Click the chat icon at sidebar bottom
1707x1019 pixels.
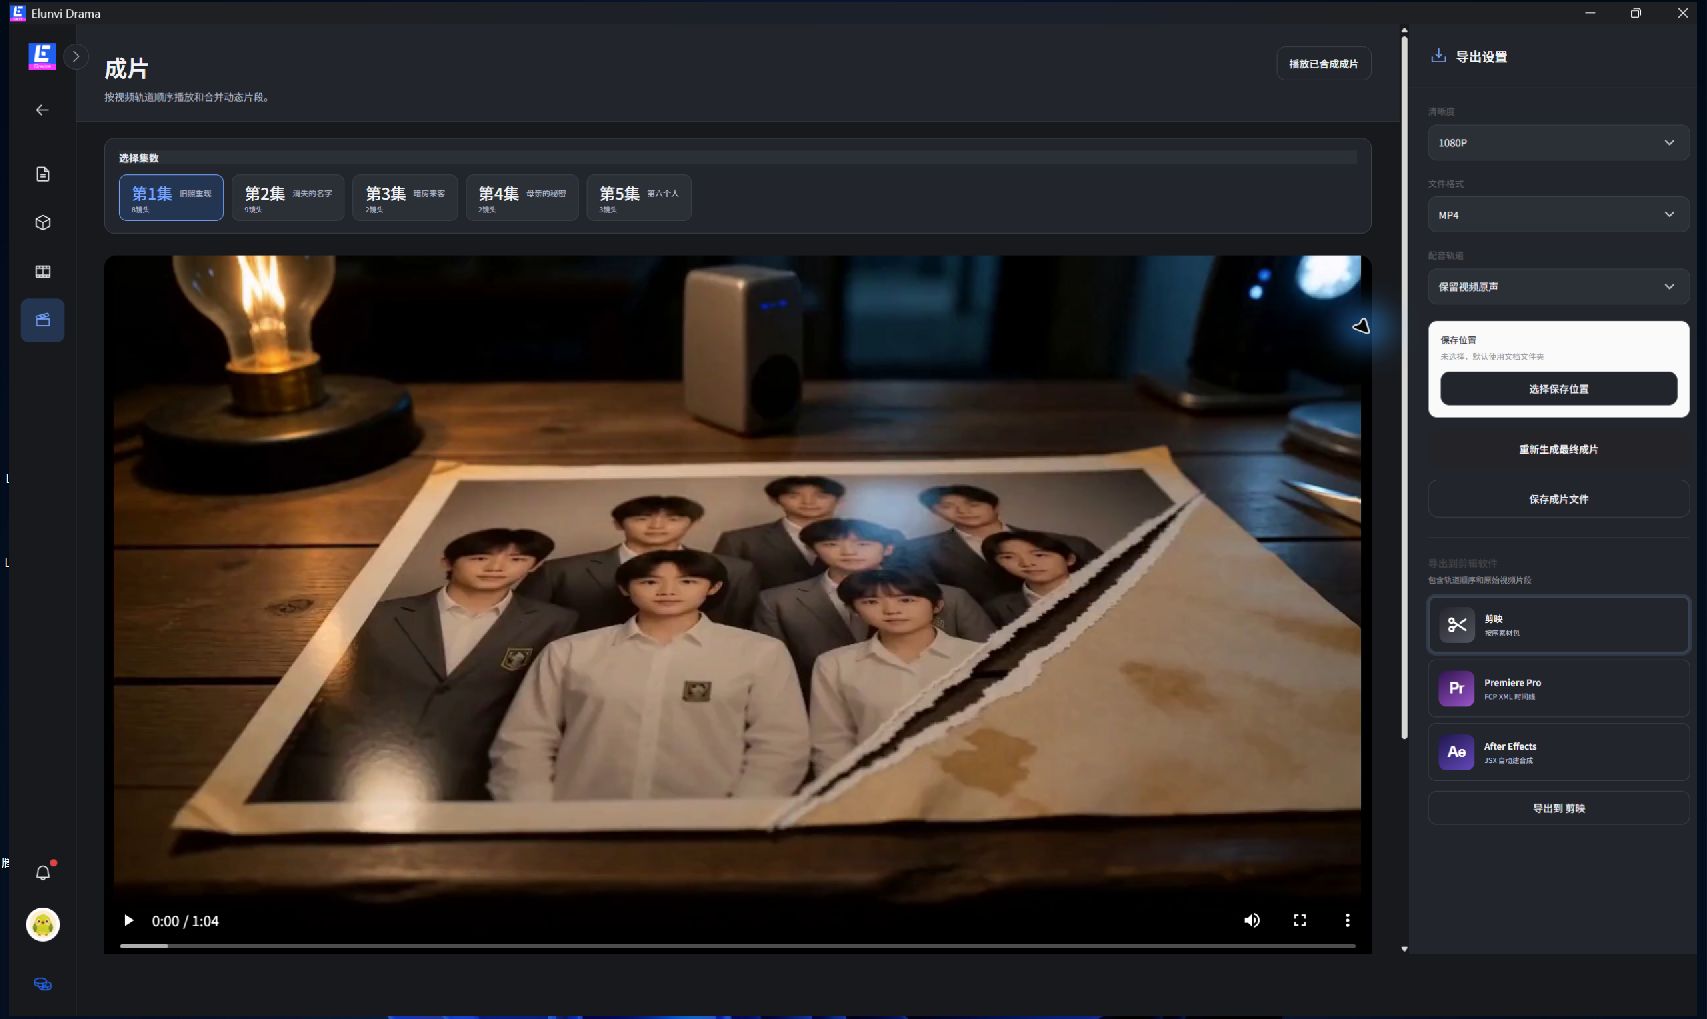pyautogui.click(x=43, y=984)
